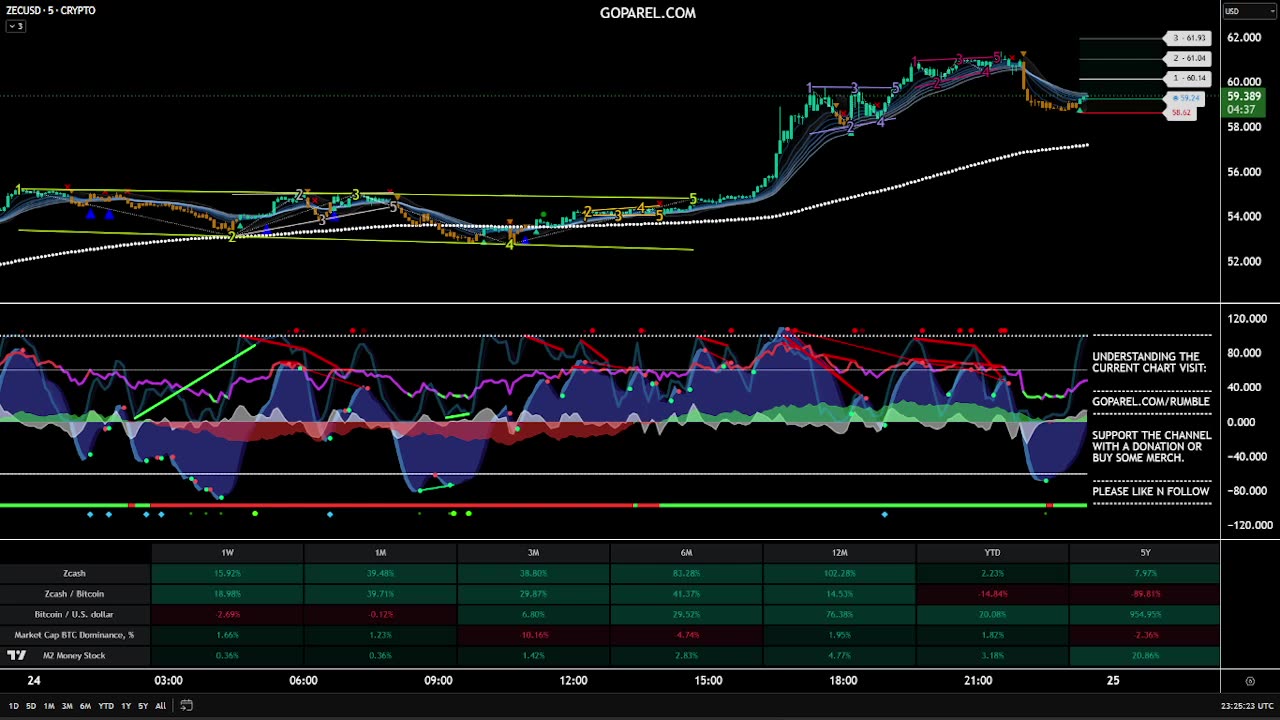The height and width of the screenshot is (720, 1280).
Task: Click the 18:00 time axis label
Action: pos(843,681)
